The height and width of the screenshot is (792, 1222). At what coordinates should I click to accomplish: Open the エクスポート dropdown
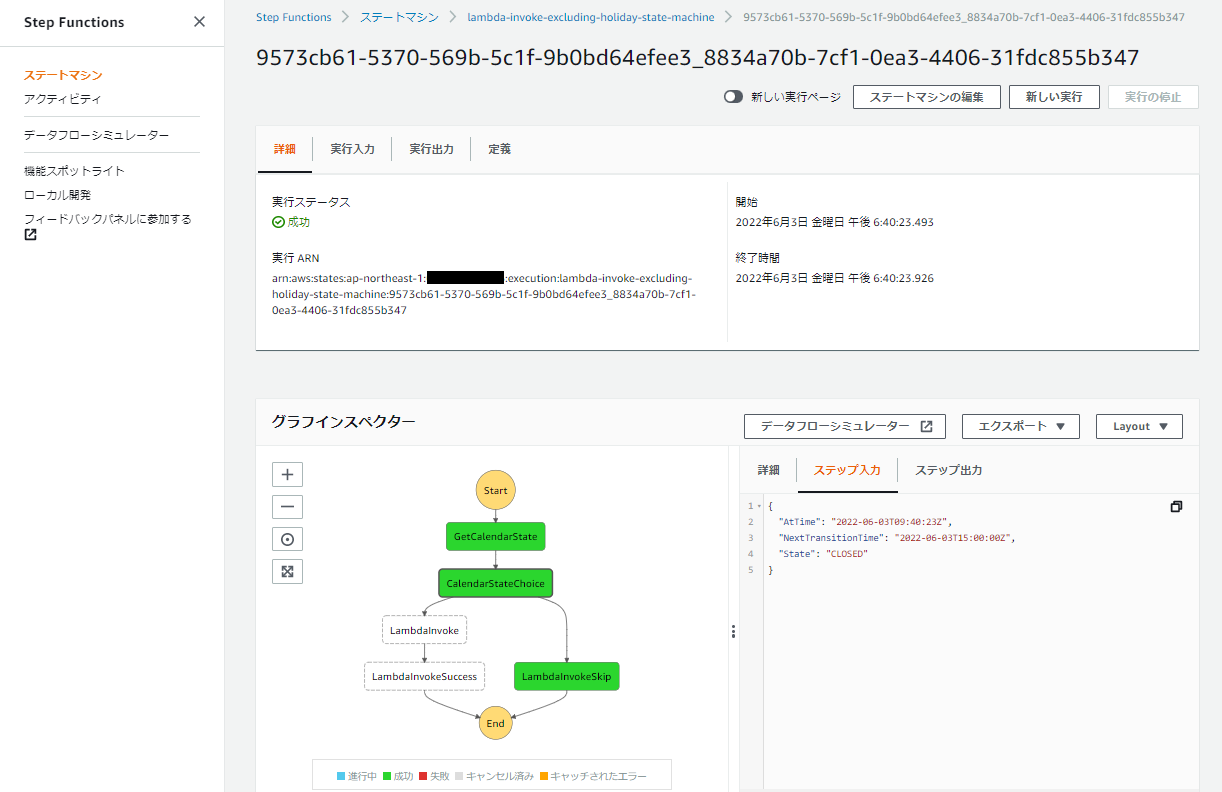(x=1020, y=426)
